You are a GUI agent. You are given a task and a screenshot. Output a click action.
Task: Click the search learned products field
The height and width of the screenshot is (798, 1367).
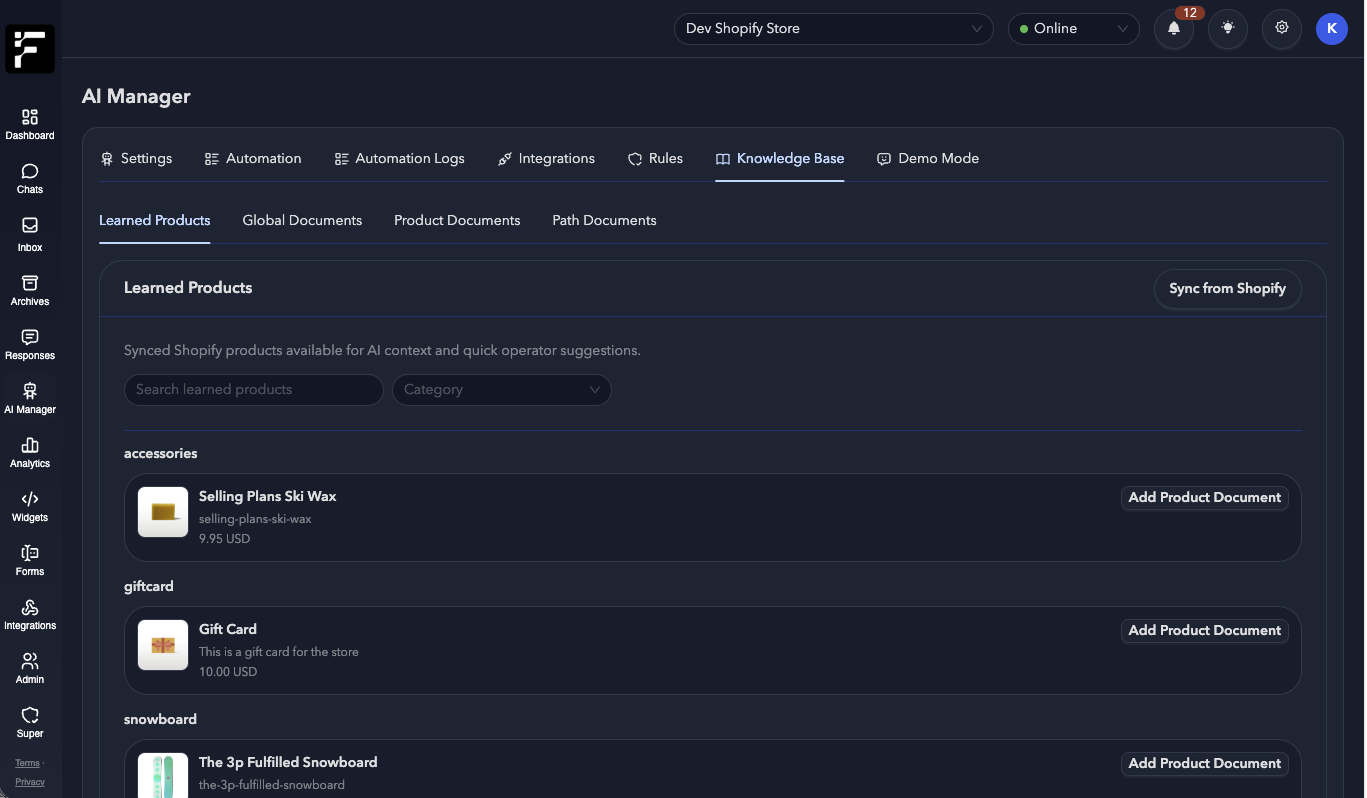(253, 389)
